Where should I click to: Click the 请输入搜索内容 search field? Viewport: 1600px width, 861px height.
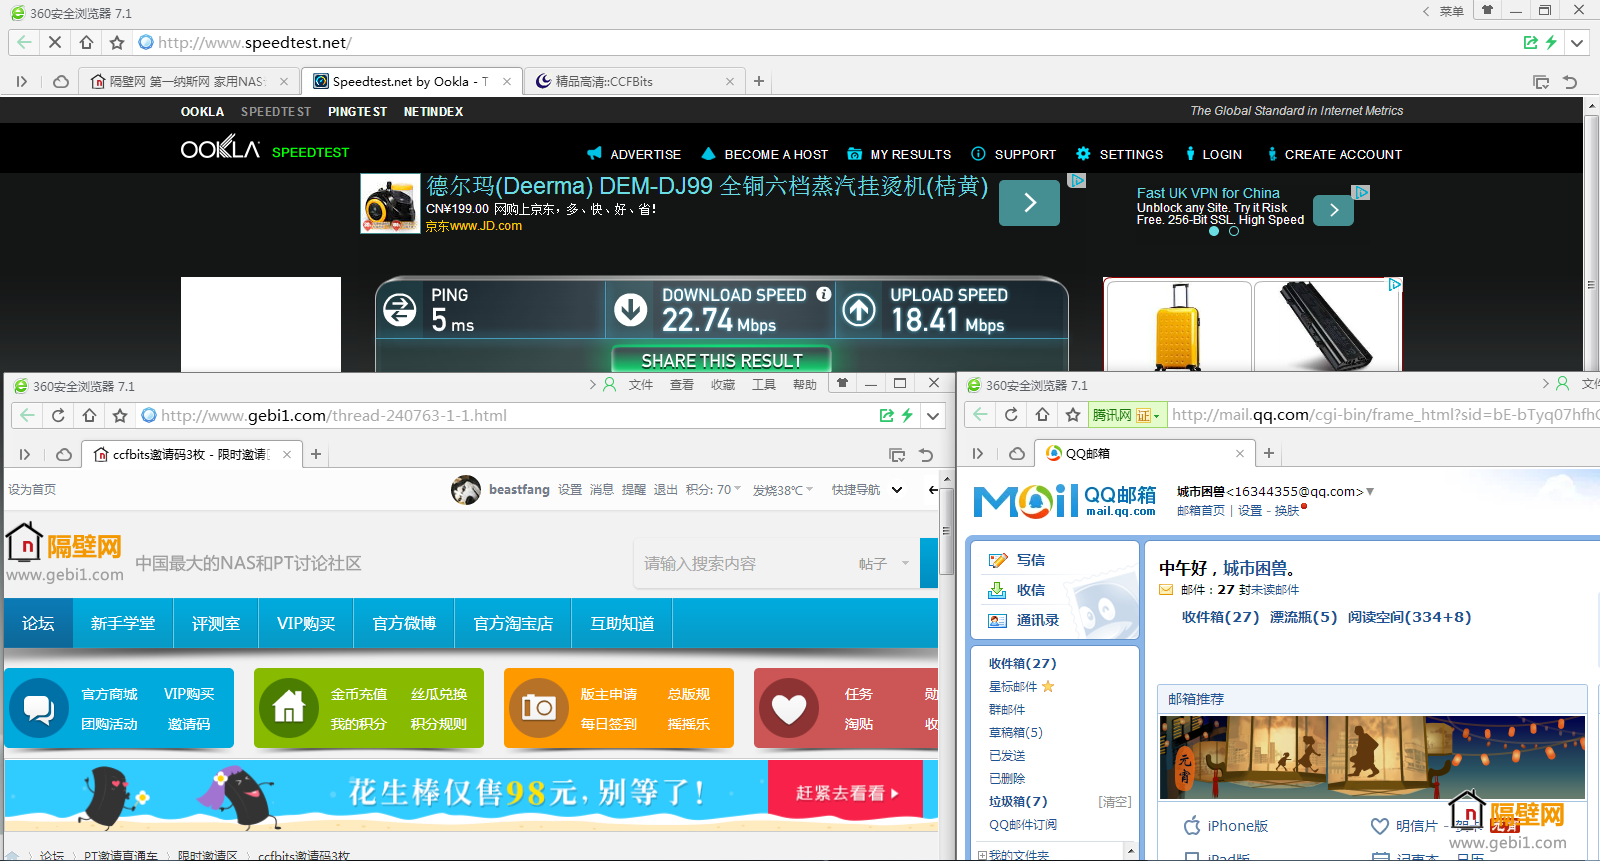(745, 564)
